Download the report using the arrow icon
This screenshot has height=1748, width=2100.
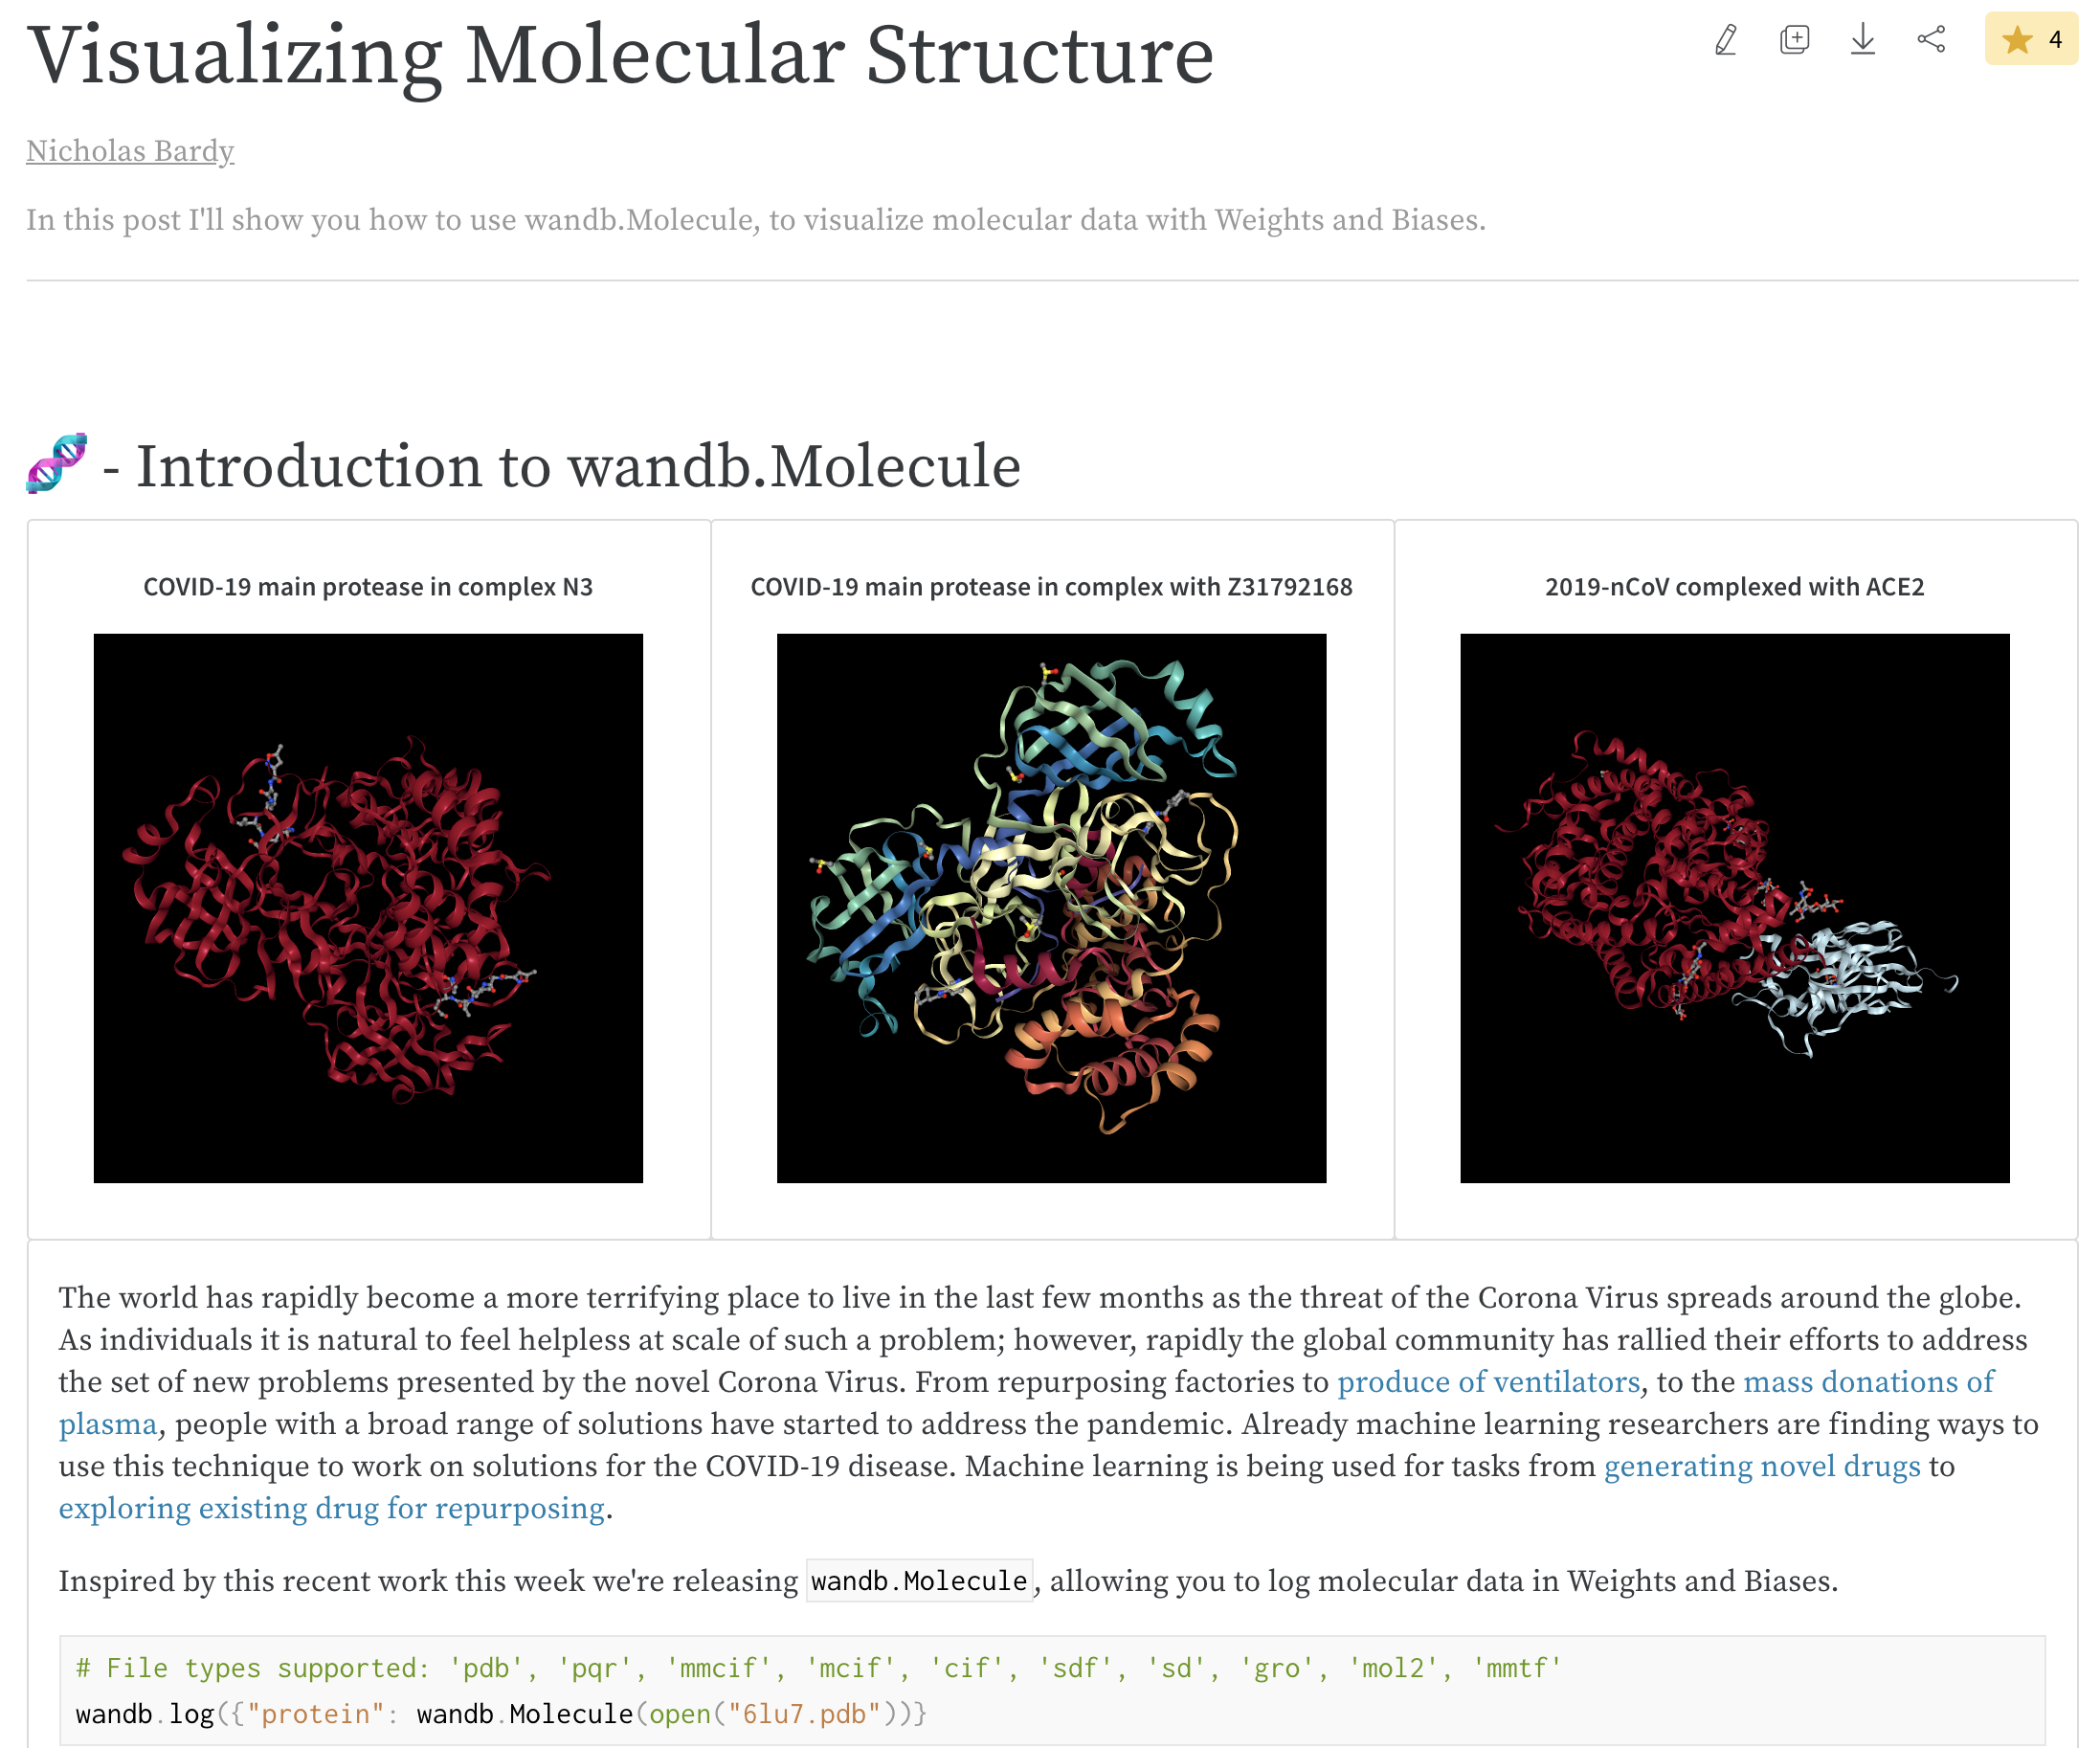pos(1862,40)
